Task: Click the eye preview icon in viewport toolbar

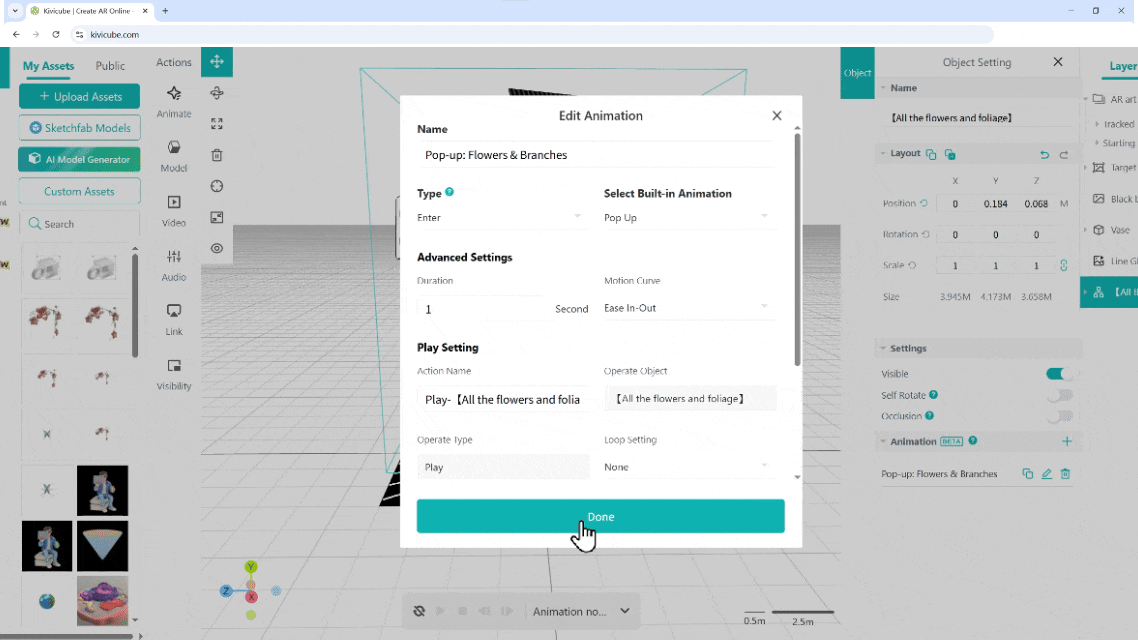Action: tap(217, 248)
